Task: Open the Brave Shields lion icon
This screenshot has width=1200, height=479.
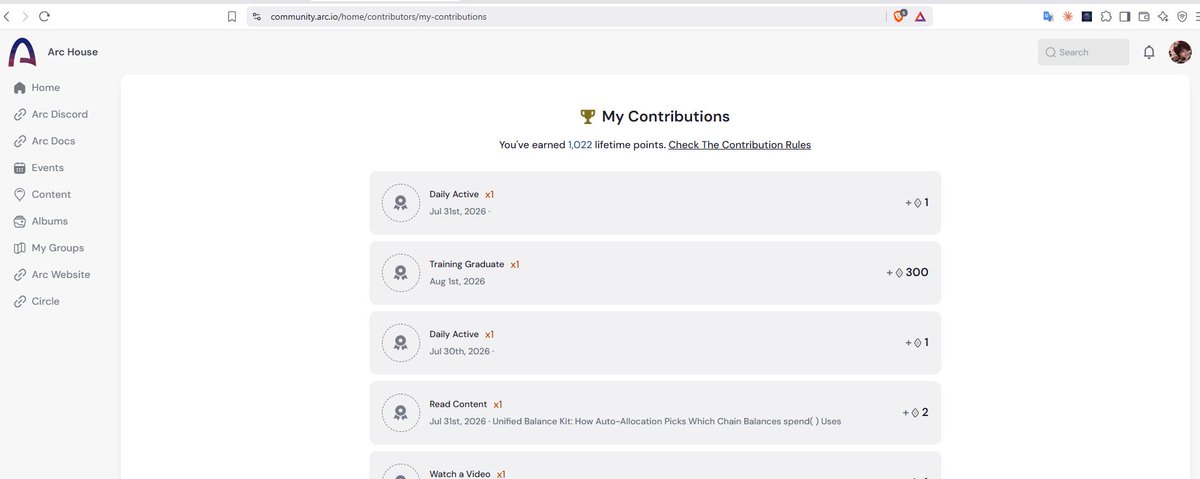Action: coord(899,16)
